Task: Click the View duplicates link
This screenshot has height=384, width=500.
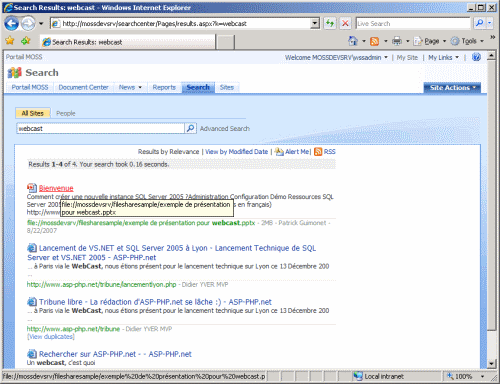Action: 51,337
